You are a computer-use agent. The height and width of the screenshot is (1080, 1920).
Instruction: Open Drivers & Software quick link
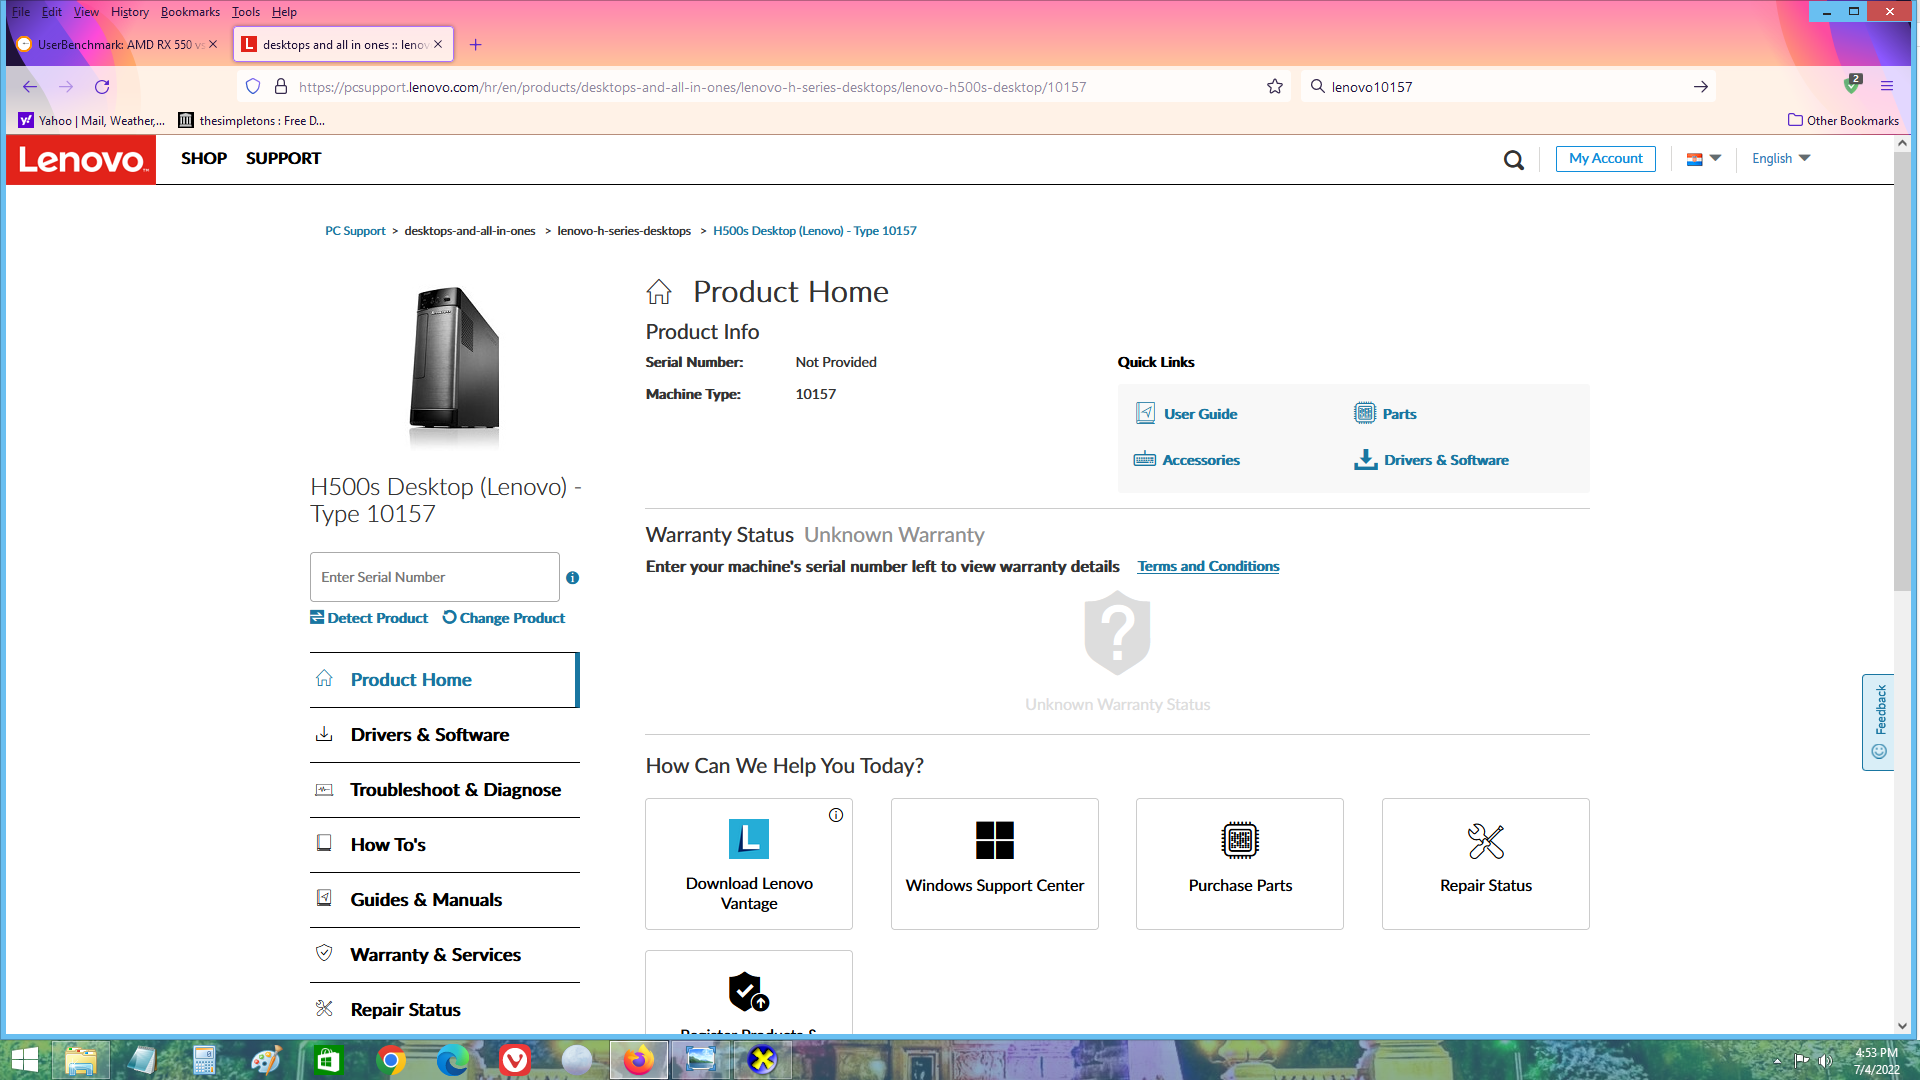click(1431, 460)
